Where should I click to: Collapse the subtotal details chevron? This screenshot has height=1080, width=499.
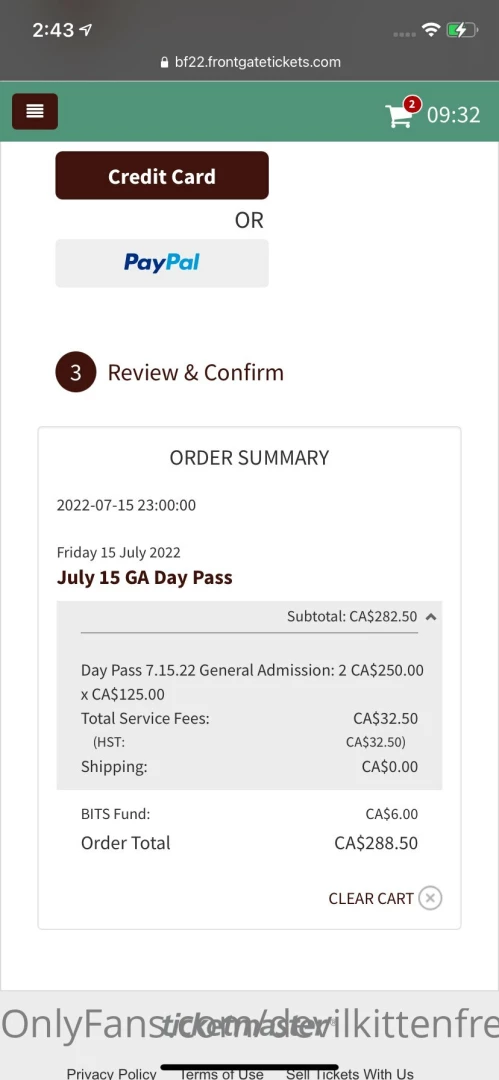431,617
